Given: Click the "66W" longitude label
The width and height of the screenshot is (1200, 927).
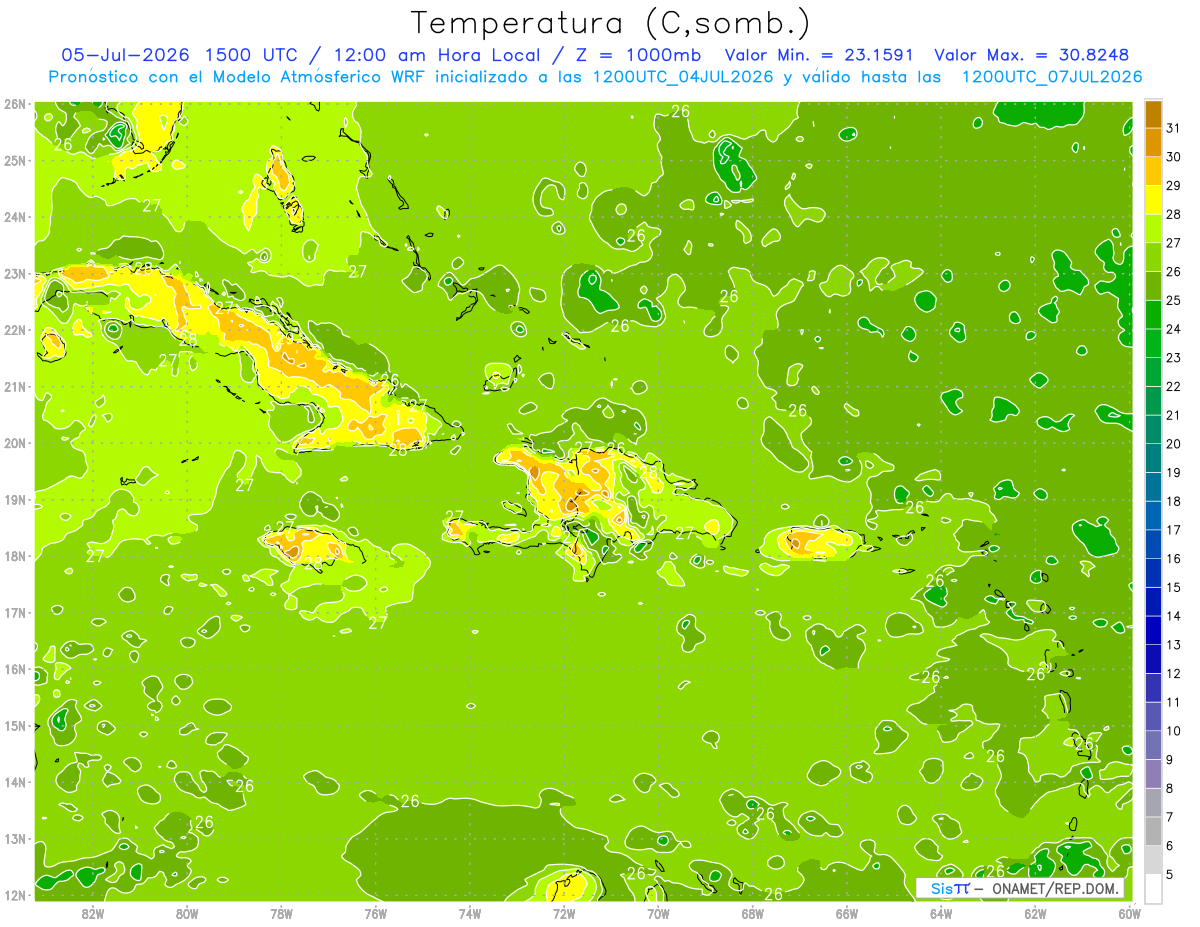Looking at the screenshot, I should [x=847, y=913].
